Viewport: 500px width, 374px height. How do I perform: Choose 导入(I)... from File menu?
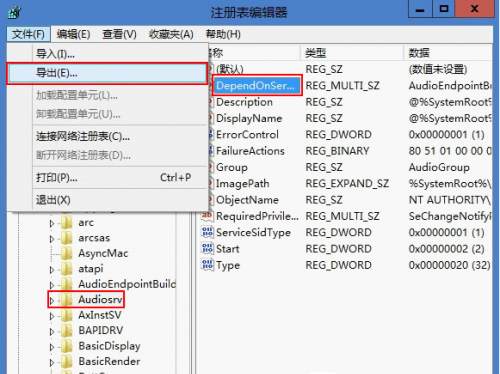[x=107, y=53]
